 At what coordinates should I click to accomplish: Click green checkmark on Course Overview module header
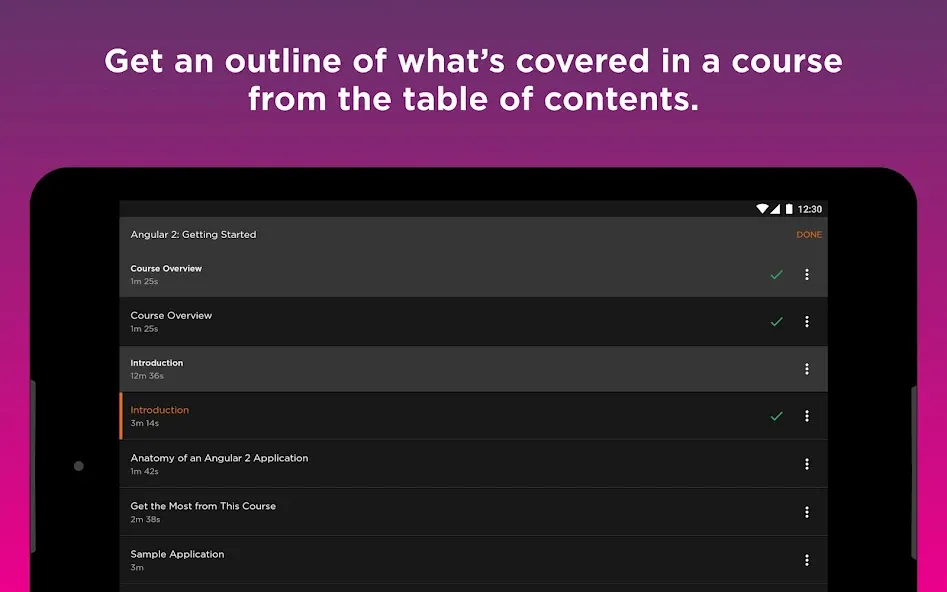[777, 274]
